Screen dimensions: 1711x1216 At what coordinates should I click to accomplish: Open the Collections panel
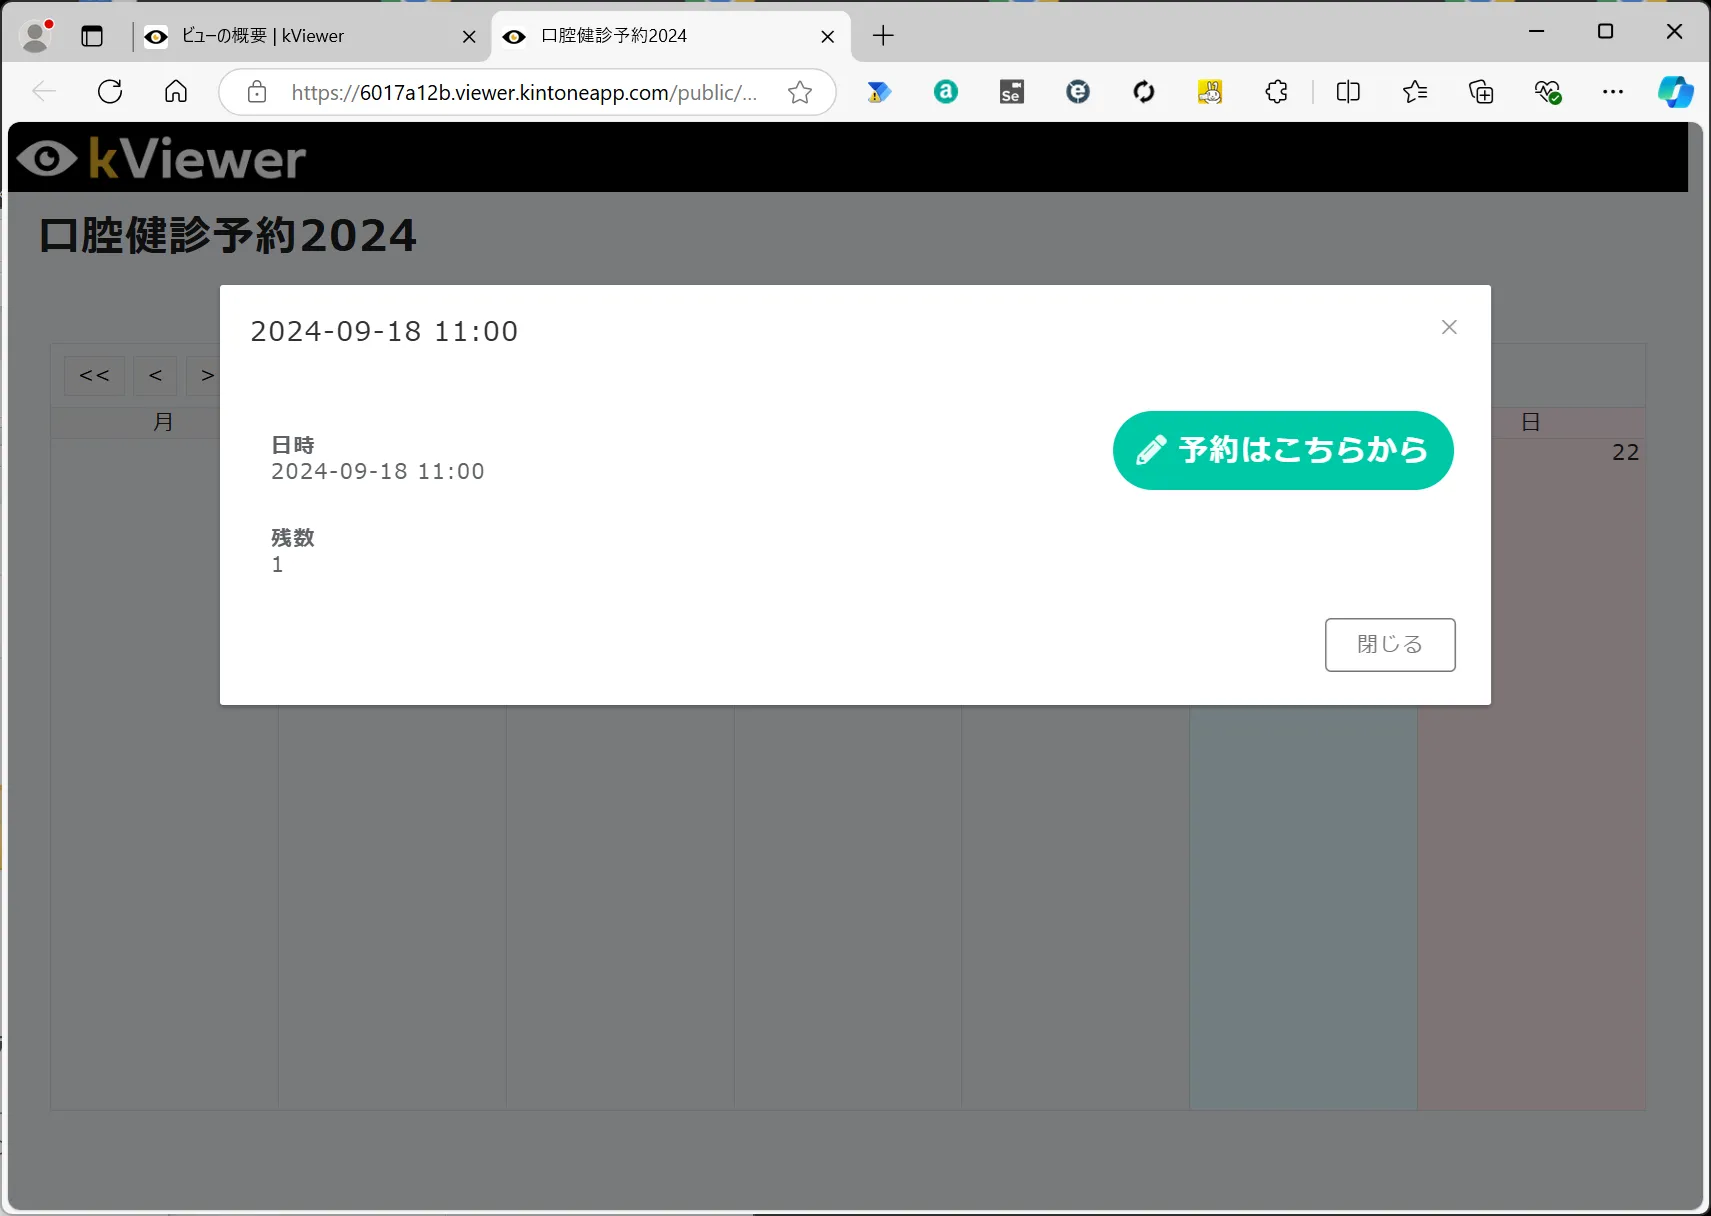tap(1481, 92)
